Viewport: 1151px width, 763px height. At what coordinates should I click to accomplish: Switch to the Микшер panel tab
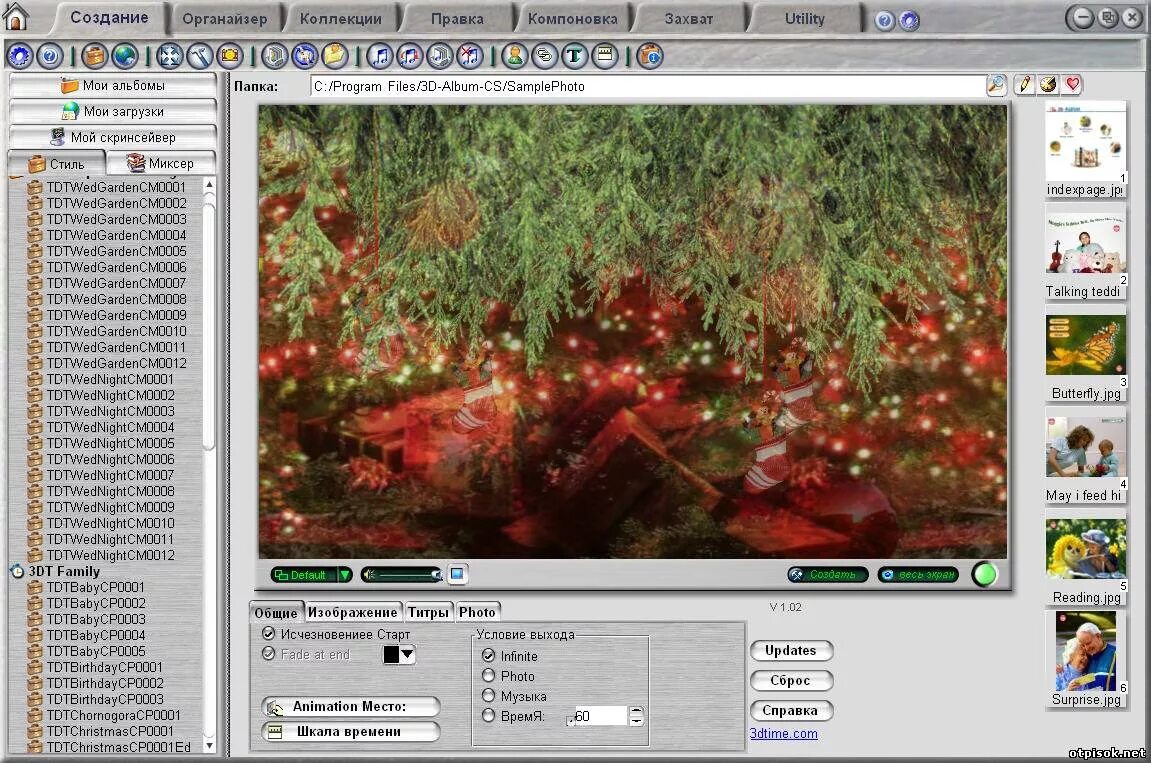[161, 163]
